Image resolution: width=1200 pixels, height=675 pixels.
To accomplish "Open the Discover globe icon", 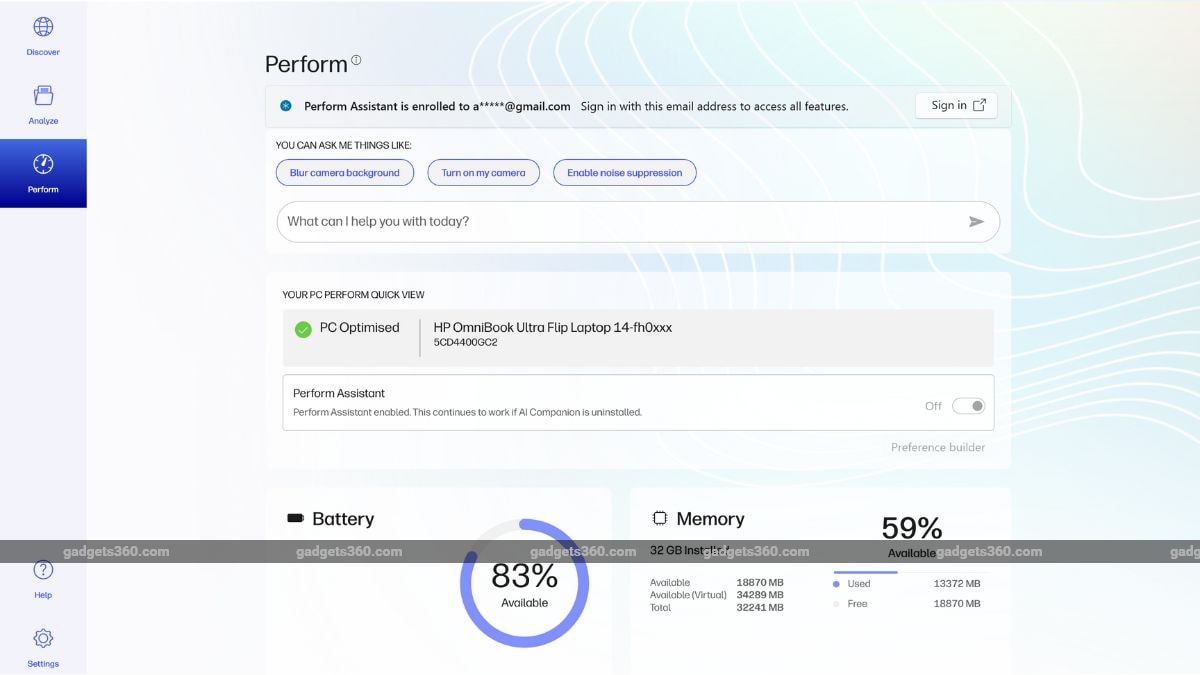I will 43,28.
